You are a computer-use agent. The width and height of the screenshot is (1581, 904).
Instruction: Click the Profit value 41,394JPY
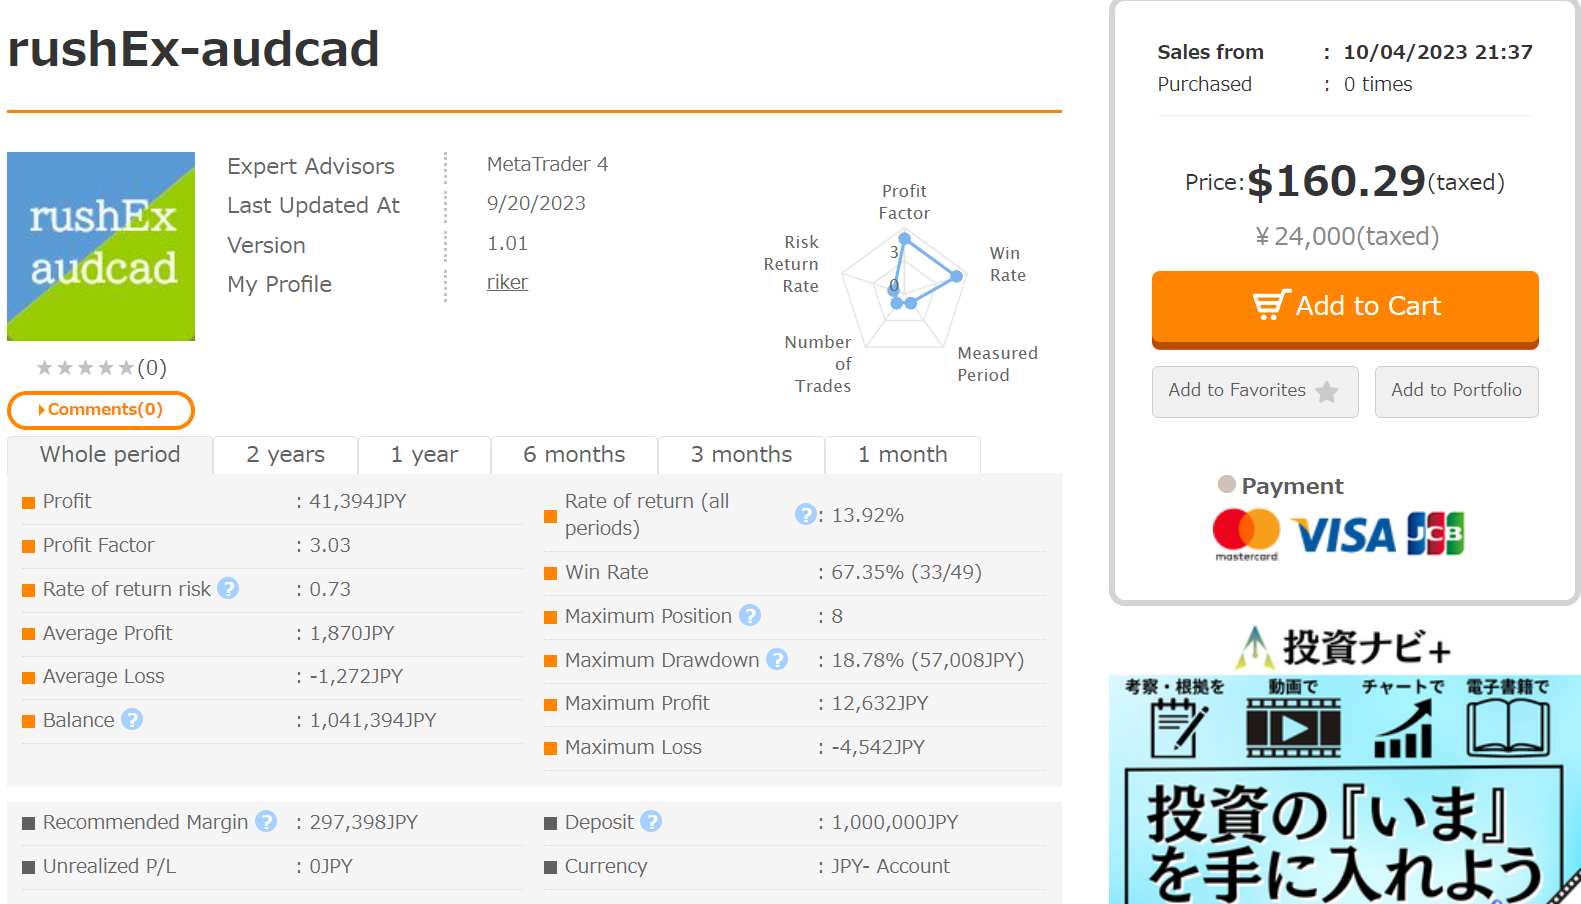tap(358, 501)
